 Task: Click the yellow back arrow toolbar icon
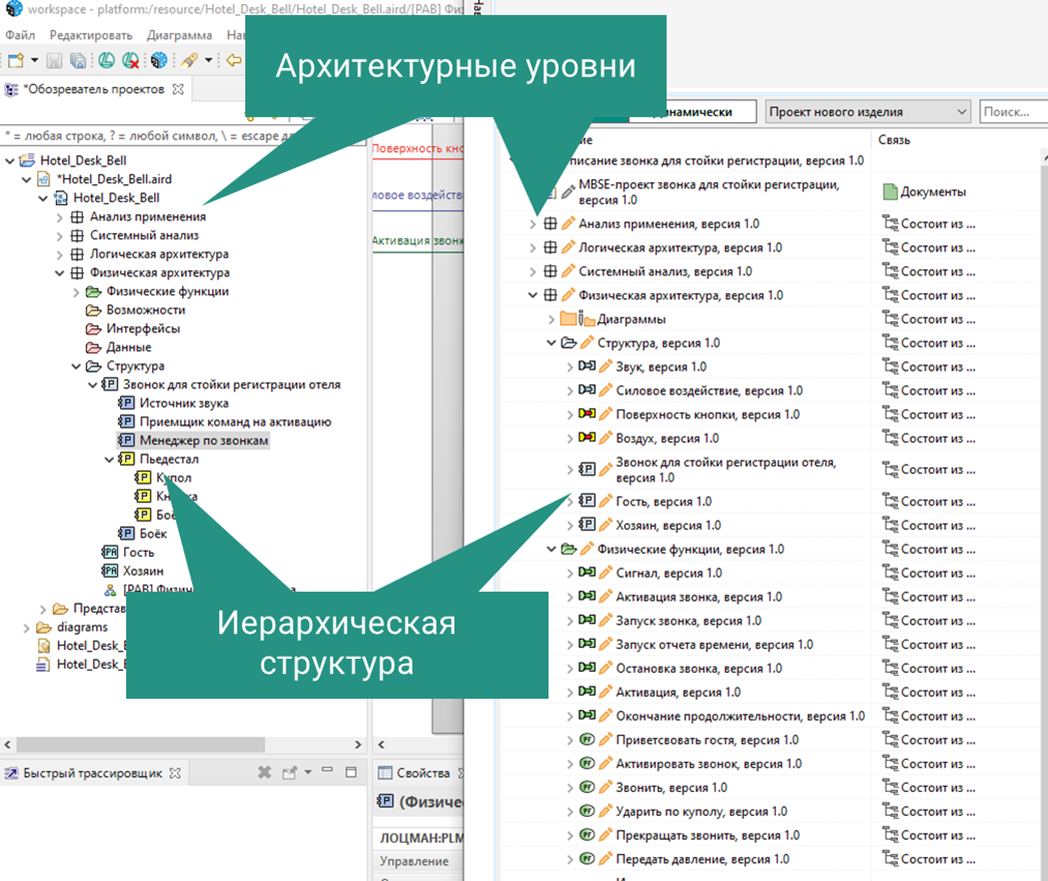(x=234, y=61)
